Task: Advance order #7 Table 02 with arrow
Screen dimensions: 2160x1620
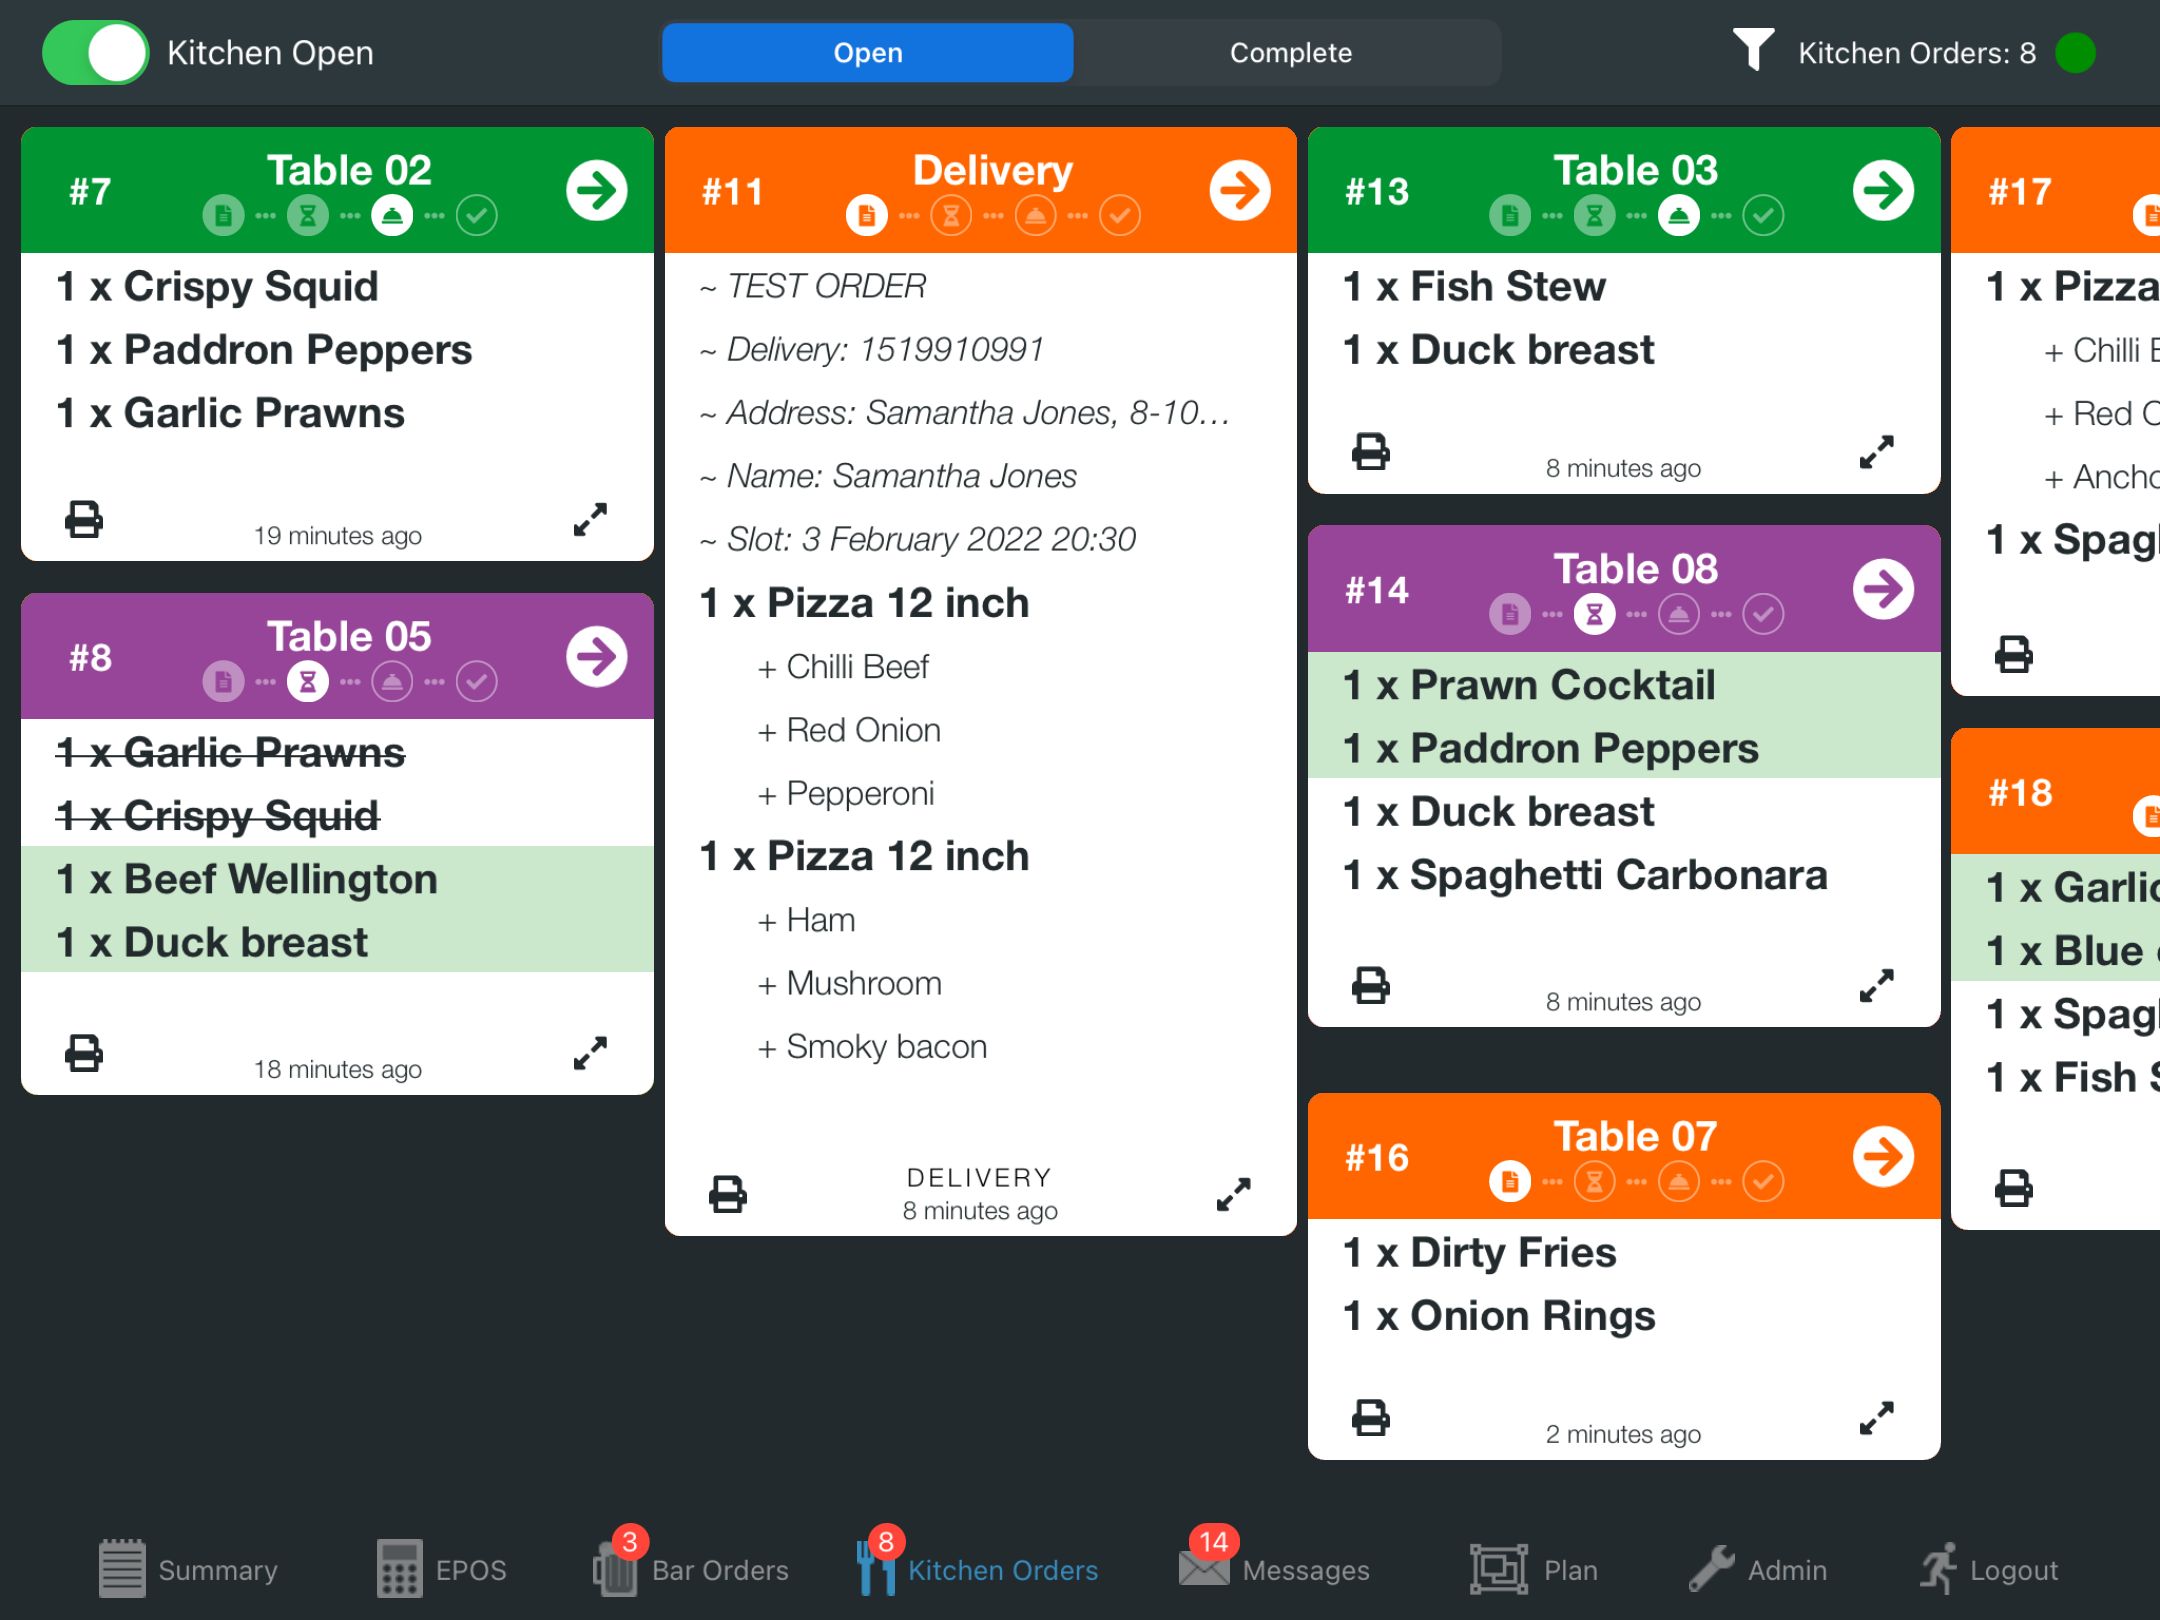Action: coord(596,190)
